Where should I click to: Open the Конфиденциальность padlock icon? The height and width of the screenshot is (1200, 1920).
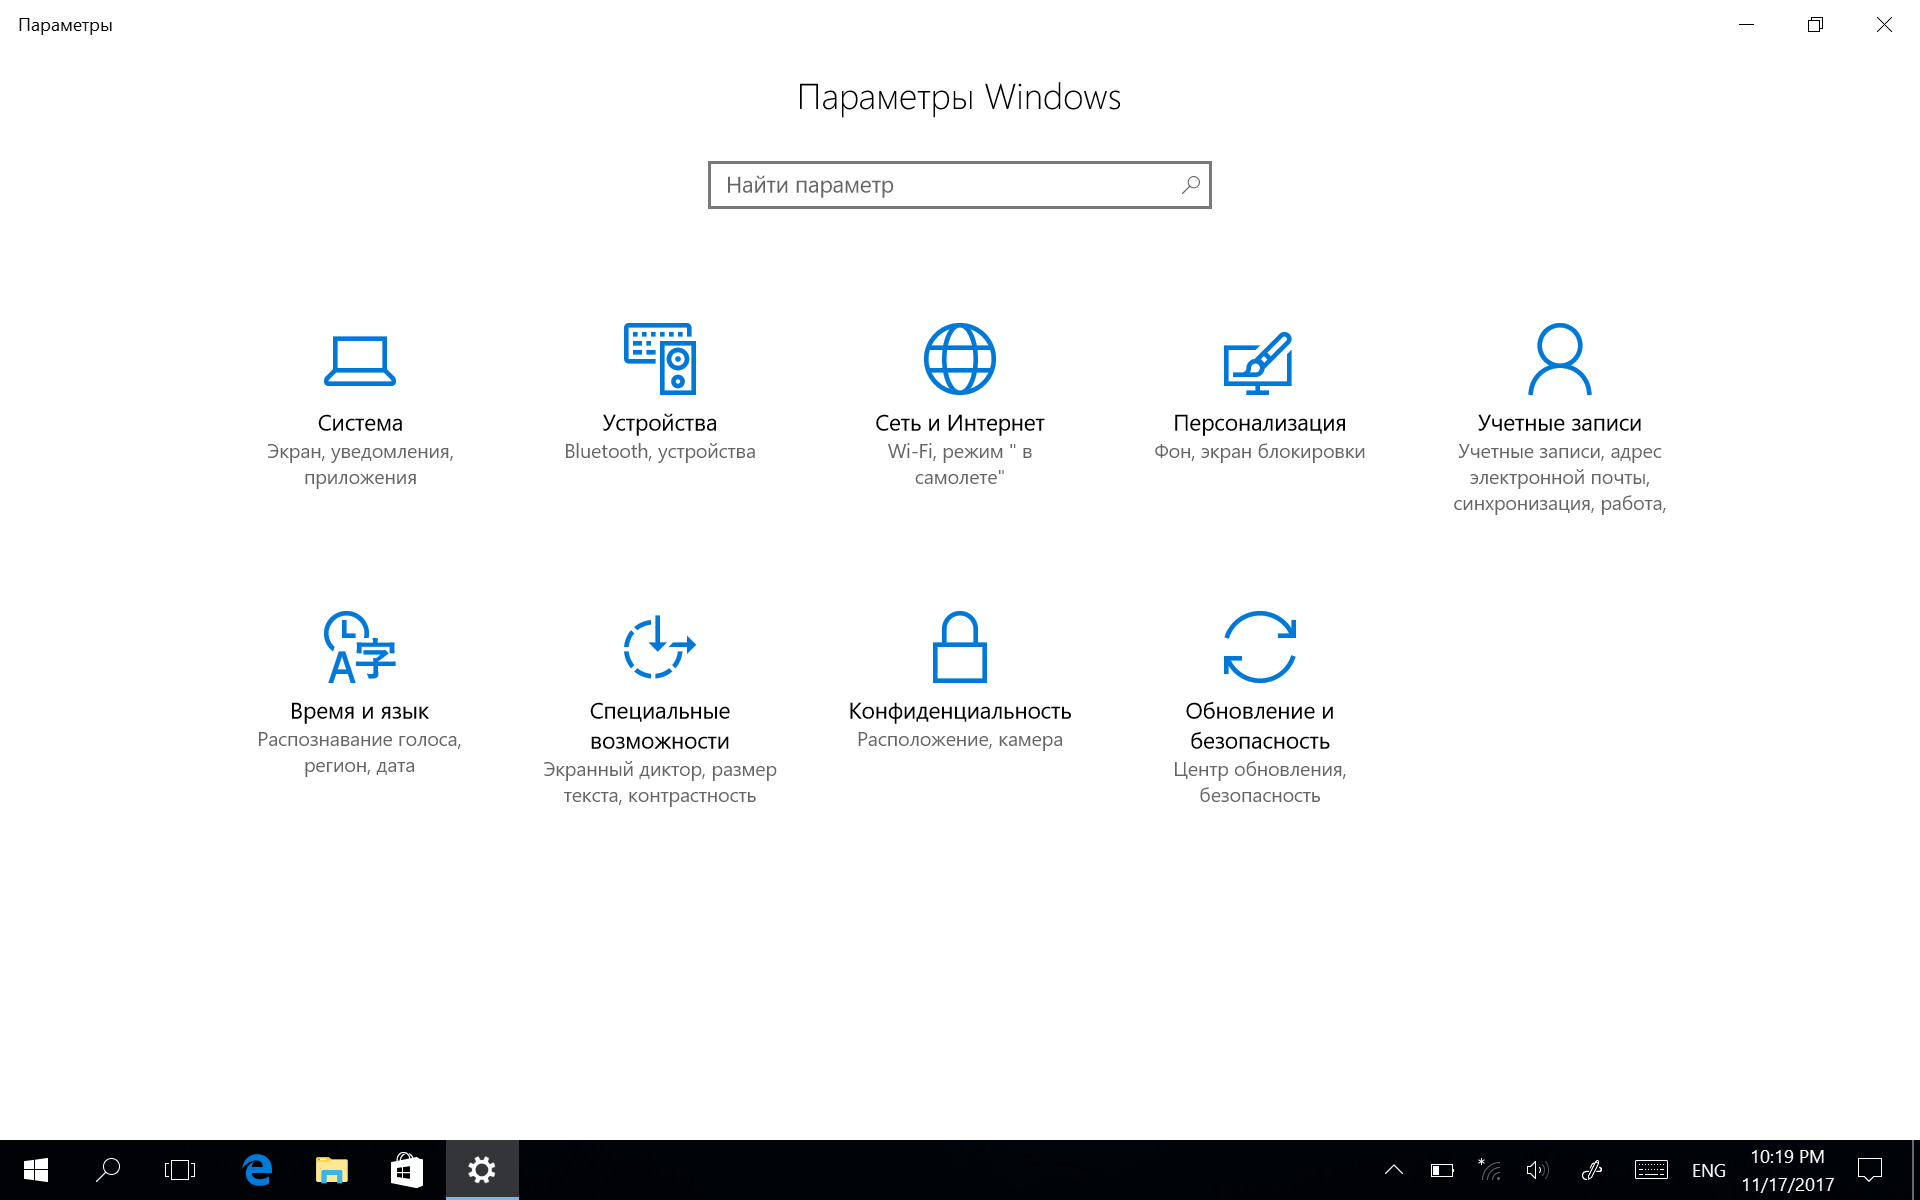960,647
